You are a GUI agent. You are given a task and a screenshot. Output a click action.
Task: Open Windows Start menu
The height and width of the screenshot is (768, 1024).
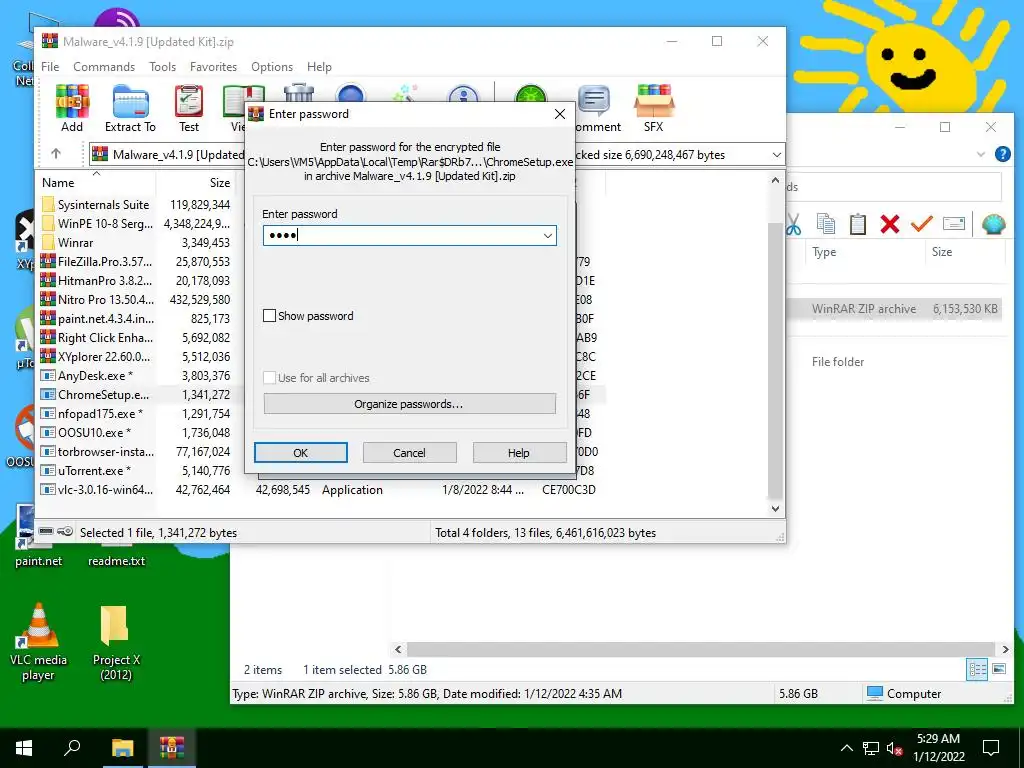(x=24, y=747)
